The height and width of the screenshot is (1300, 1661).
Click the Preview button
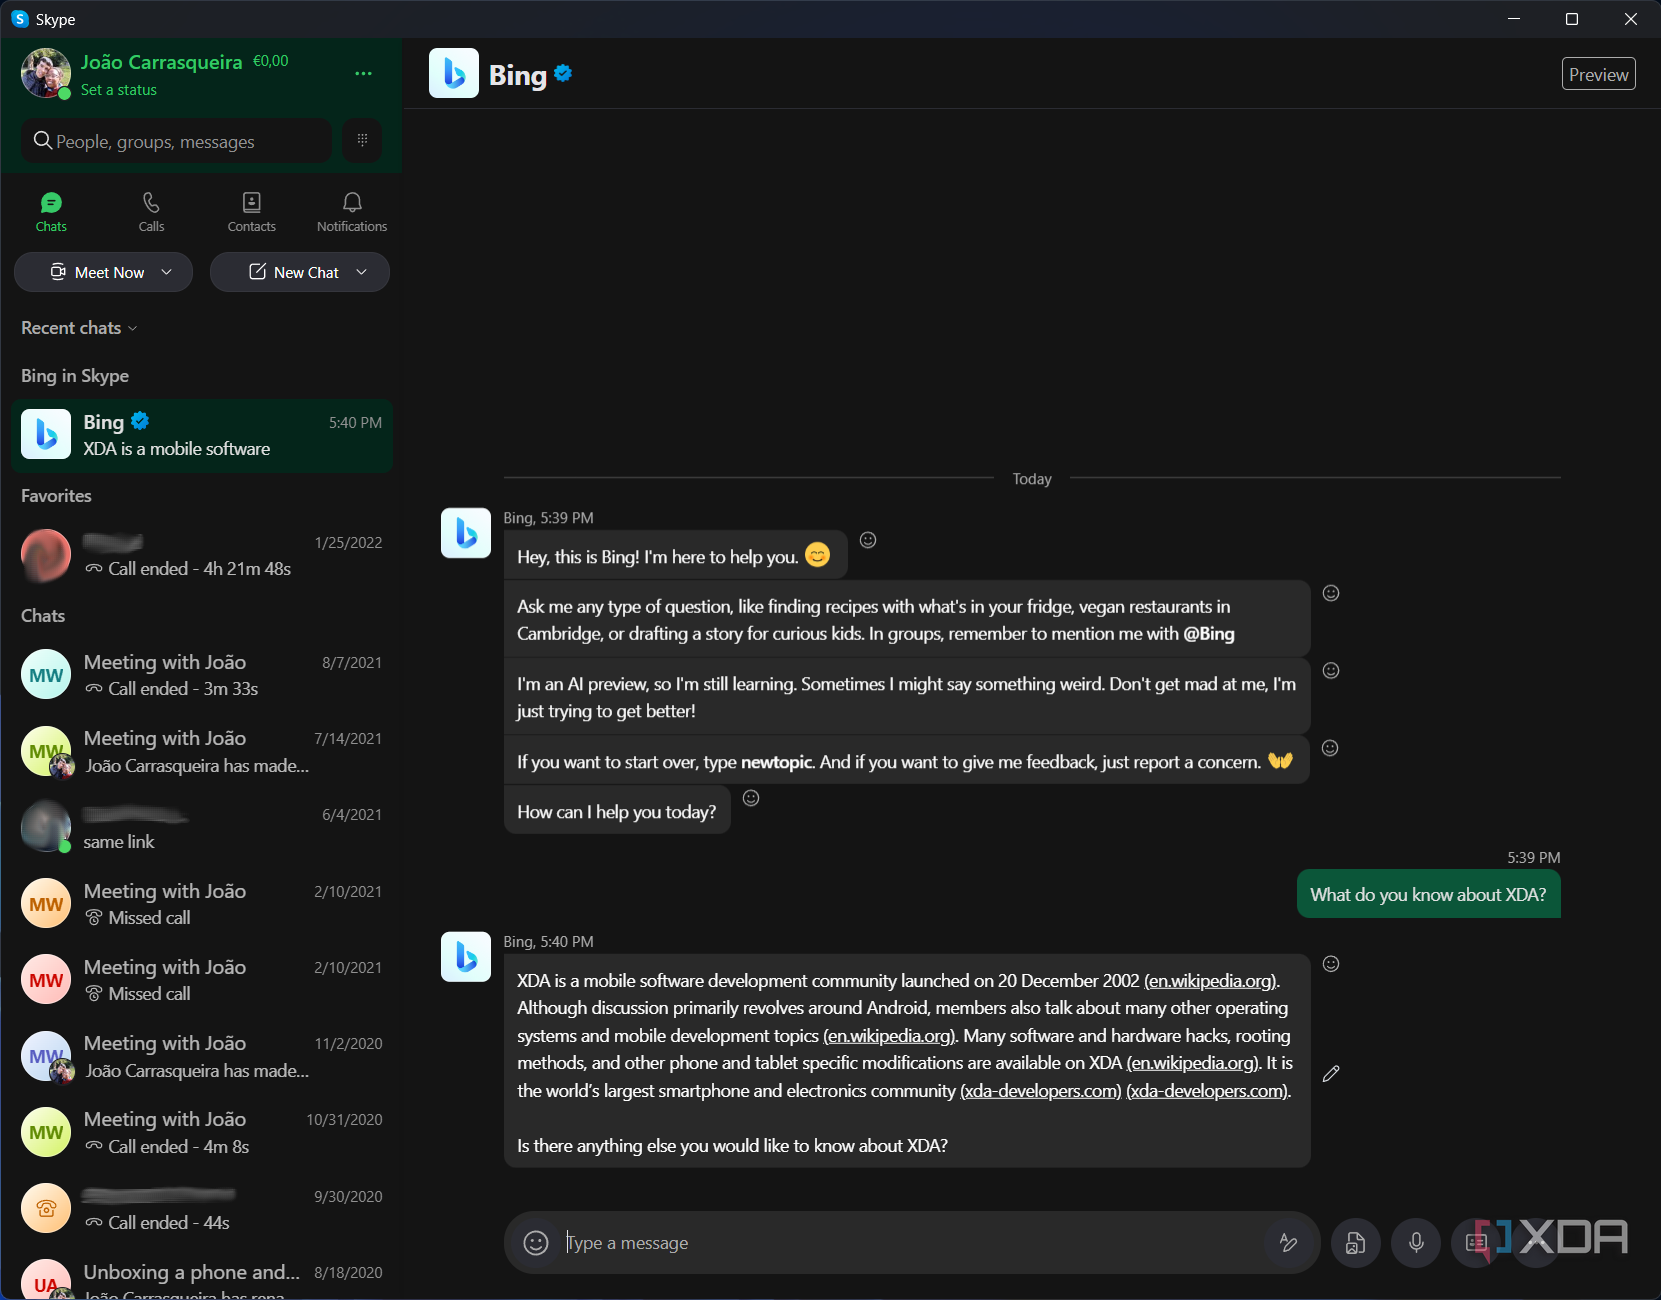(1598, 73)
